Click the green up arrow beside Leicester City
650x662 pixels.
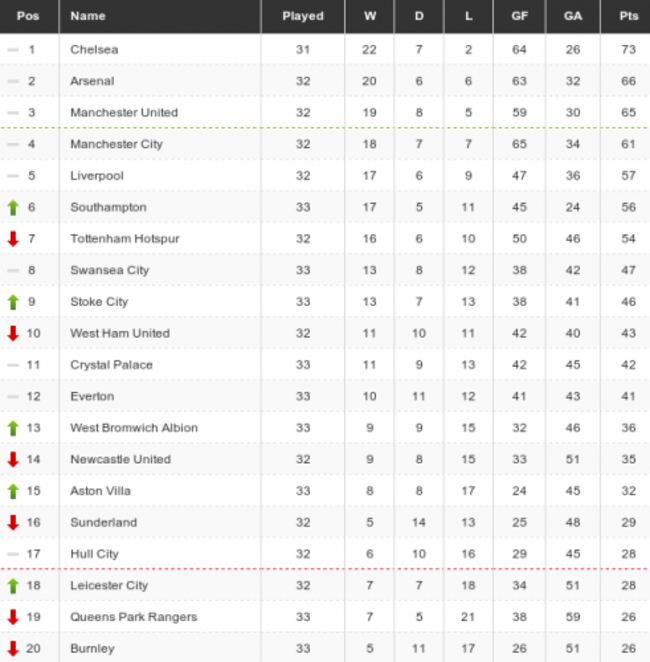point(13,586)
